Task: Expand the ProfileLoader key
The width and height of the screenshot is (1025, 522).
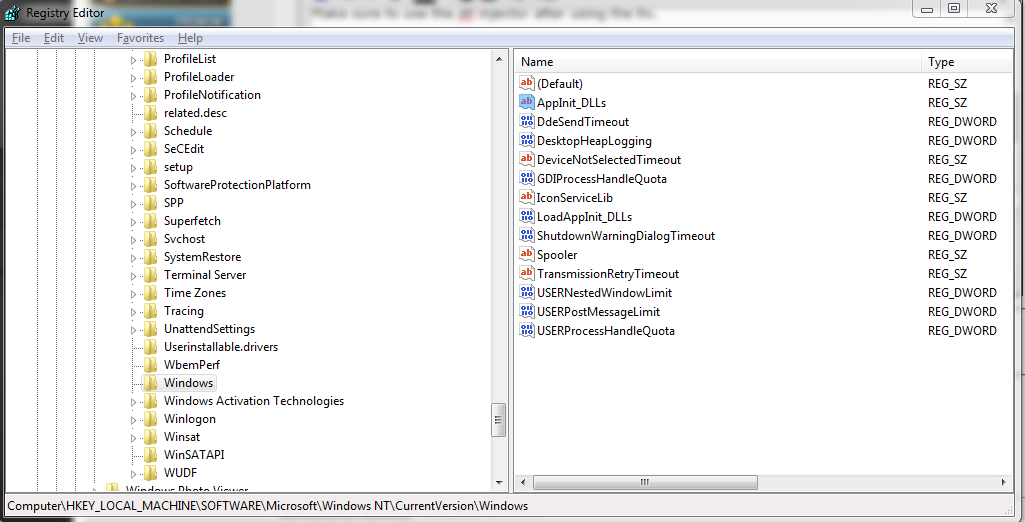Action: 133,78
